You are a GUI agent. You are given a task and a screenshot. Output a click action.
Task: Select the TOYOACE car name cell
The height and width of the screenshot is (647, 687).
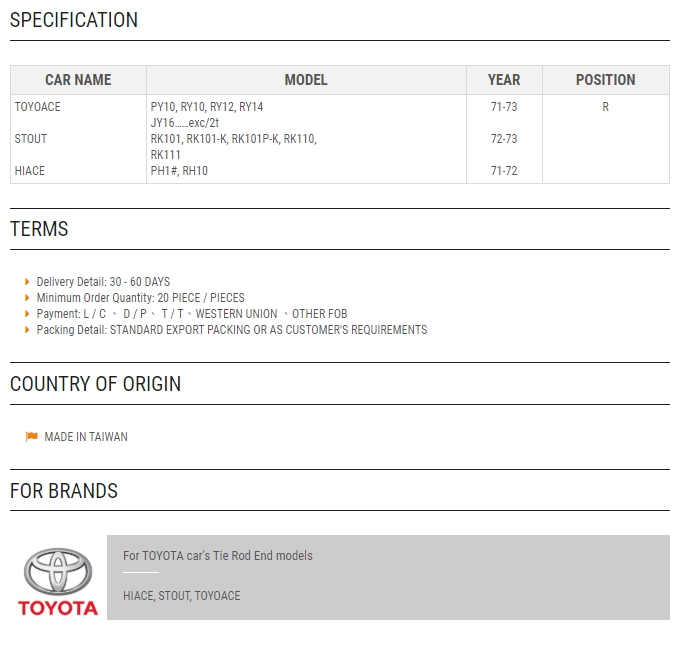click(x=38, y=107)
